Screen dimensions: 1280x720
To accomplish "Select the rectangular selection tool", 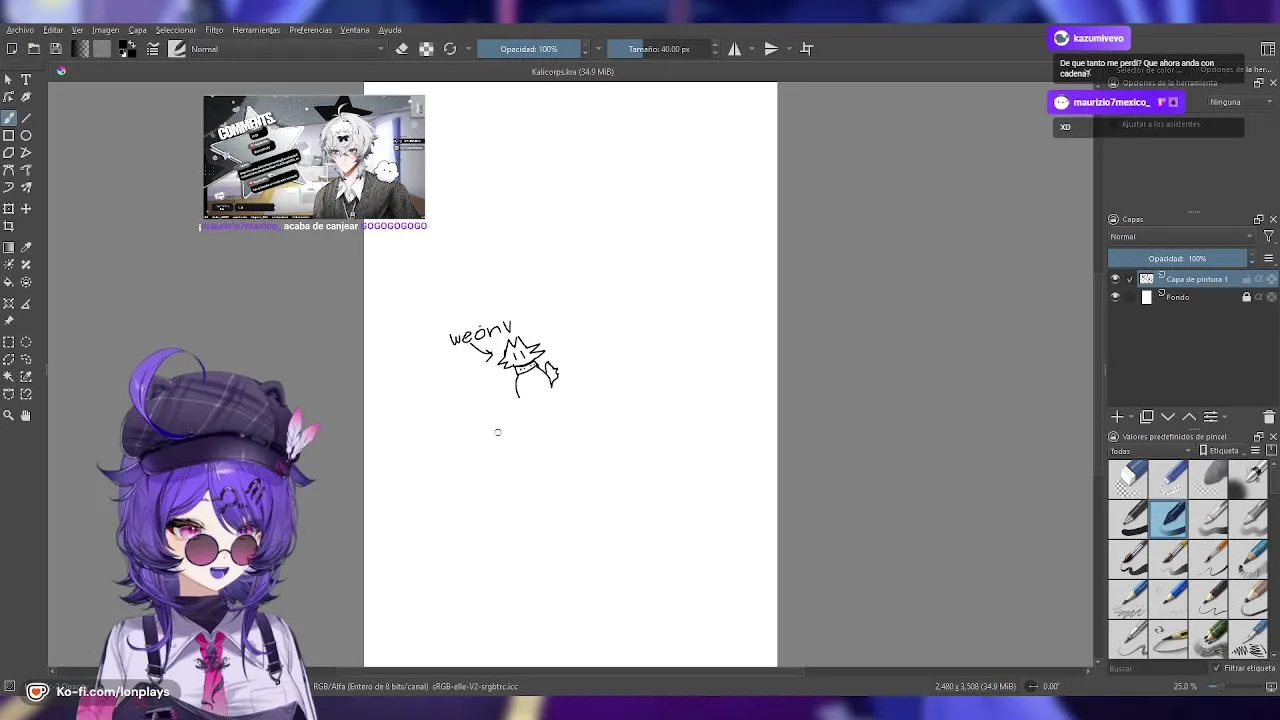I will click(9, 342).
